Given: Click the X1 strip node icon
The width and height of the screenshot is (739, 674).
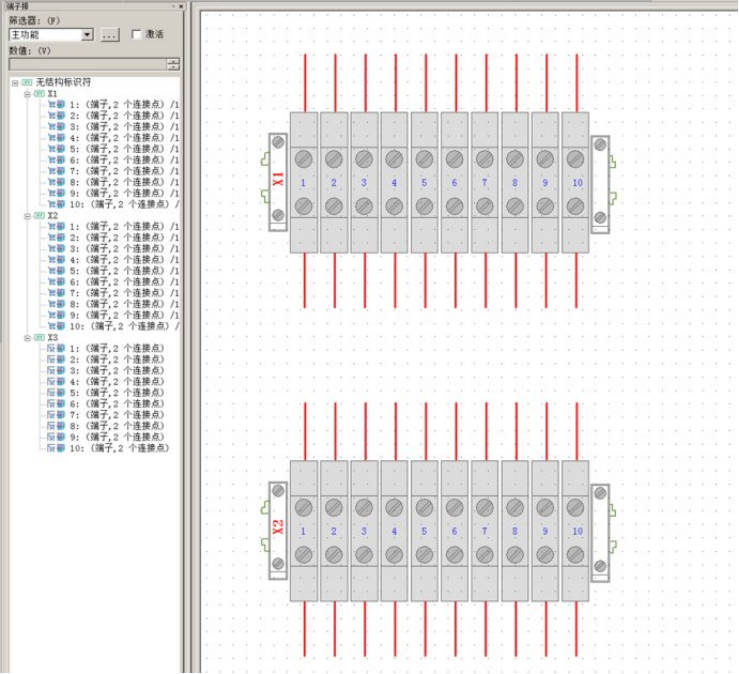Looking at the screenshot, I should (39, 94).
